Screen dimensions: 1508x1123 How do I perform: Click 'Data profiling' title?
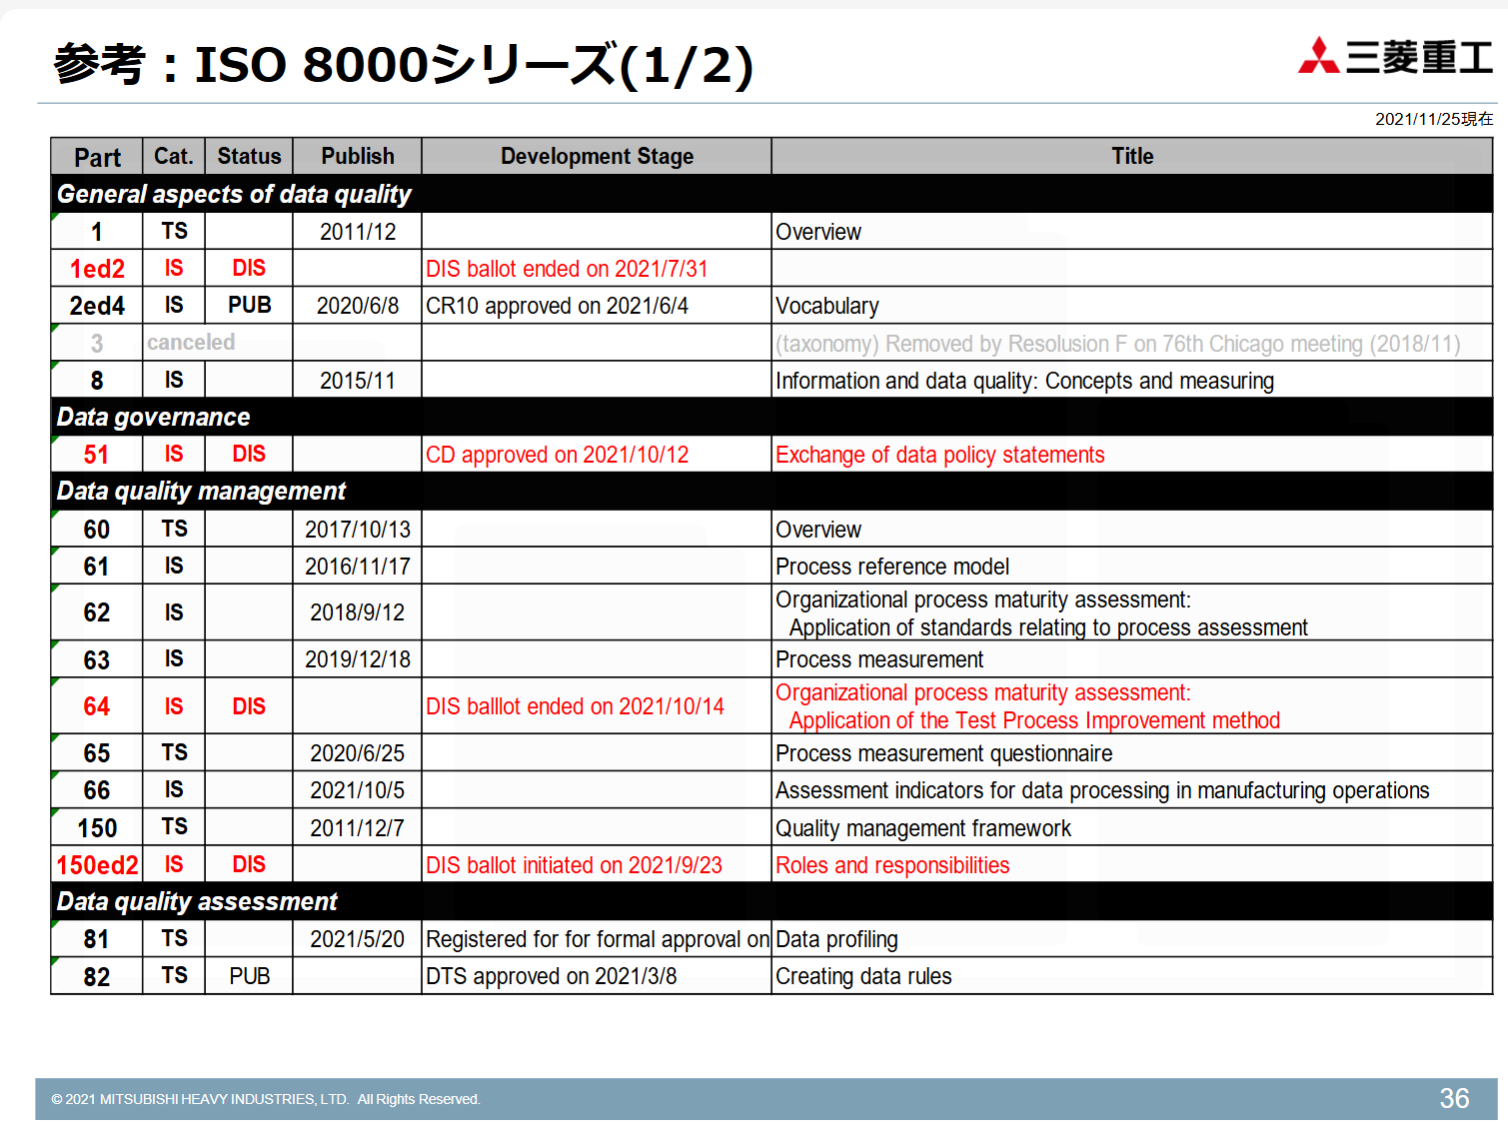click(836, 940)
